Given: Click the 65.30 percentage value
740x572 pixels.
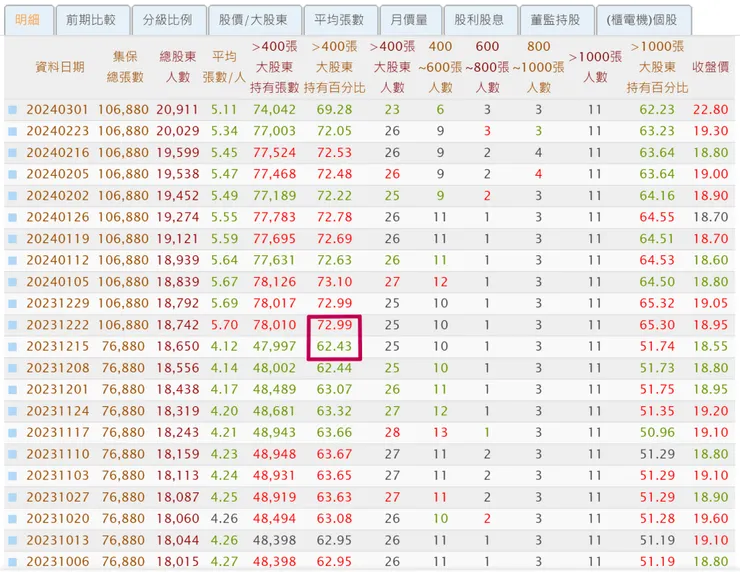Looking at the screenshot, I should pyautogui.click(x=657, y=325).
